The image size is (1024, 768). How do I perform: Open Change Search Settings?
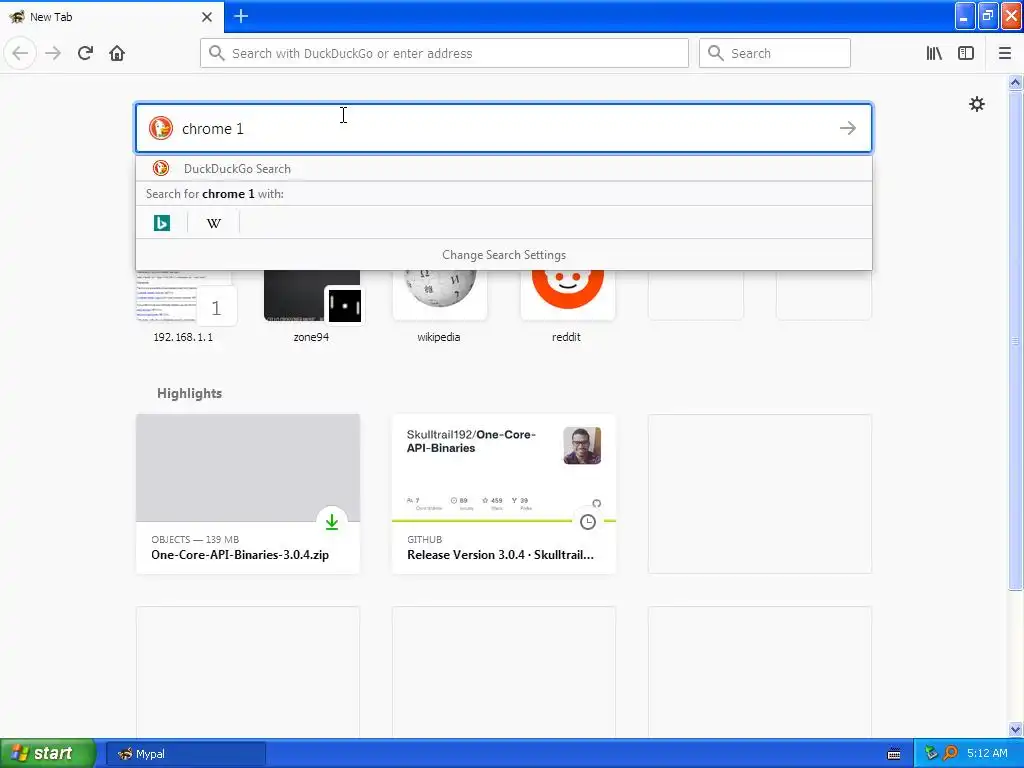point(504,255)
